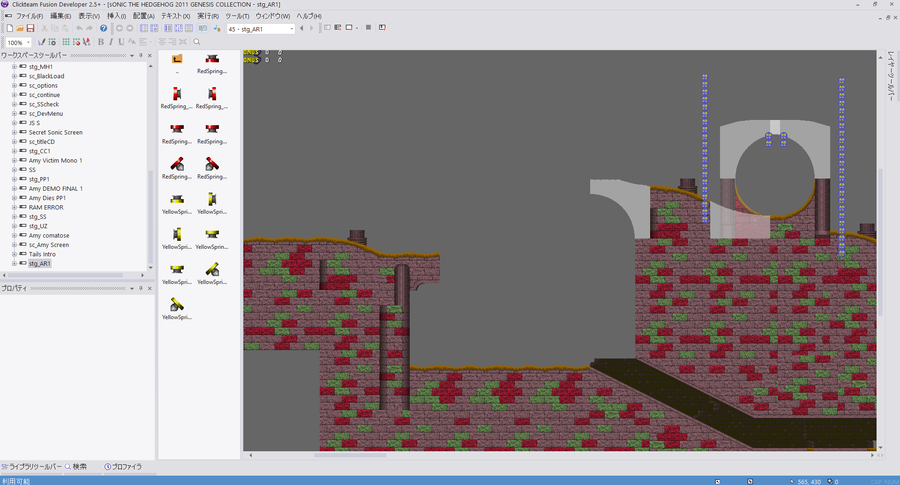Viewport: 900px width, 485px height.
Task: Select the Tails Intro frame
Action: pyautogui.click(x=42, y=254)
